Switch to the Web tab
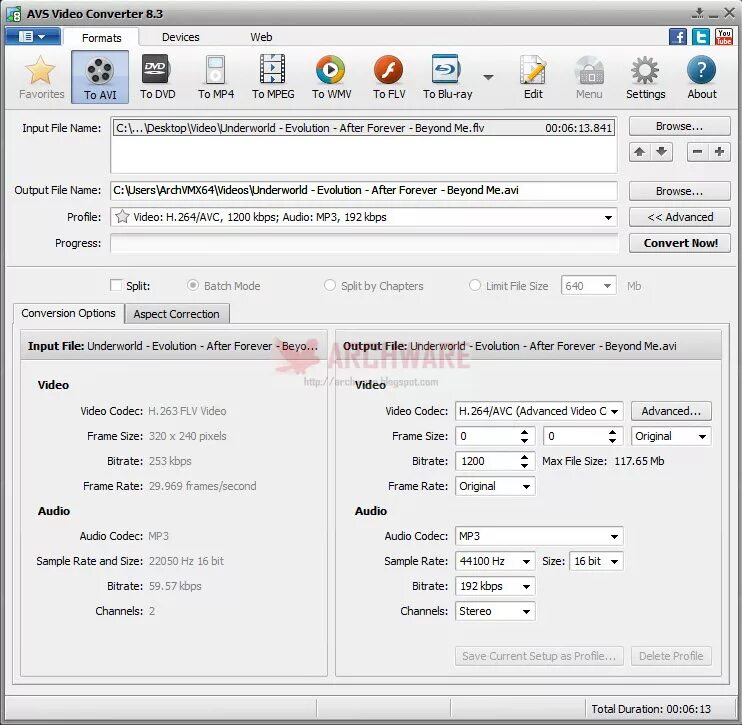 tap(261, 37)
